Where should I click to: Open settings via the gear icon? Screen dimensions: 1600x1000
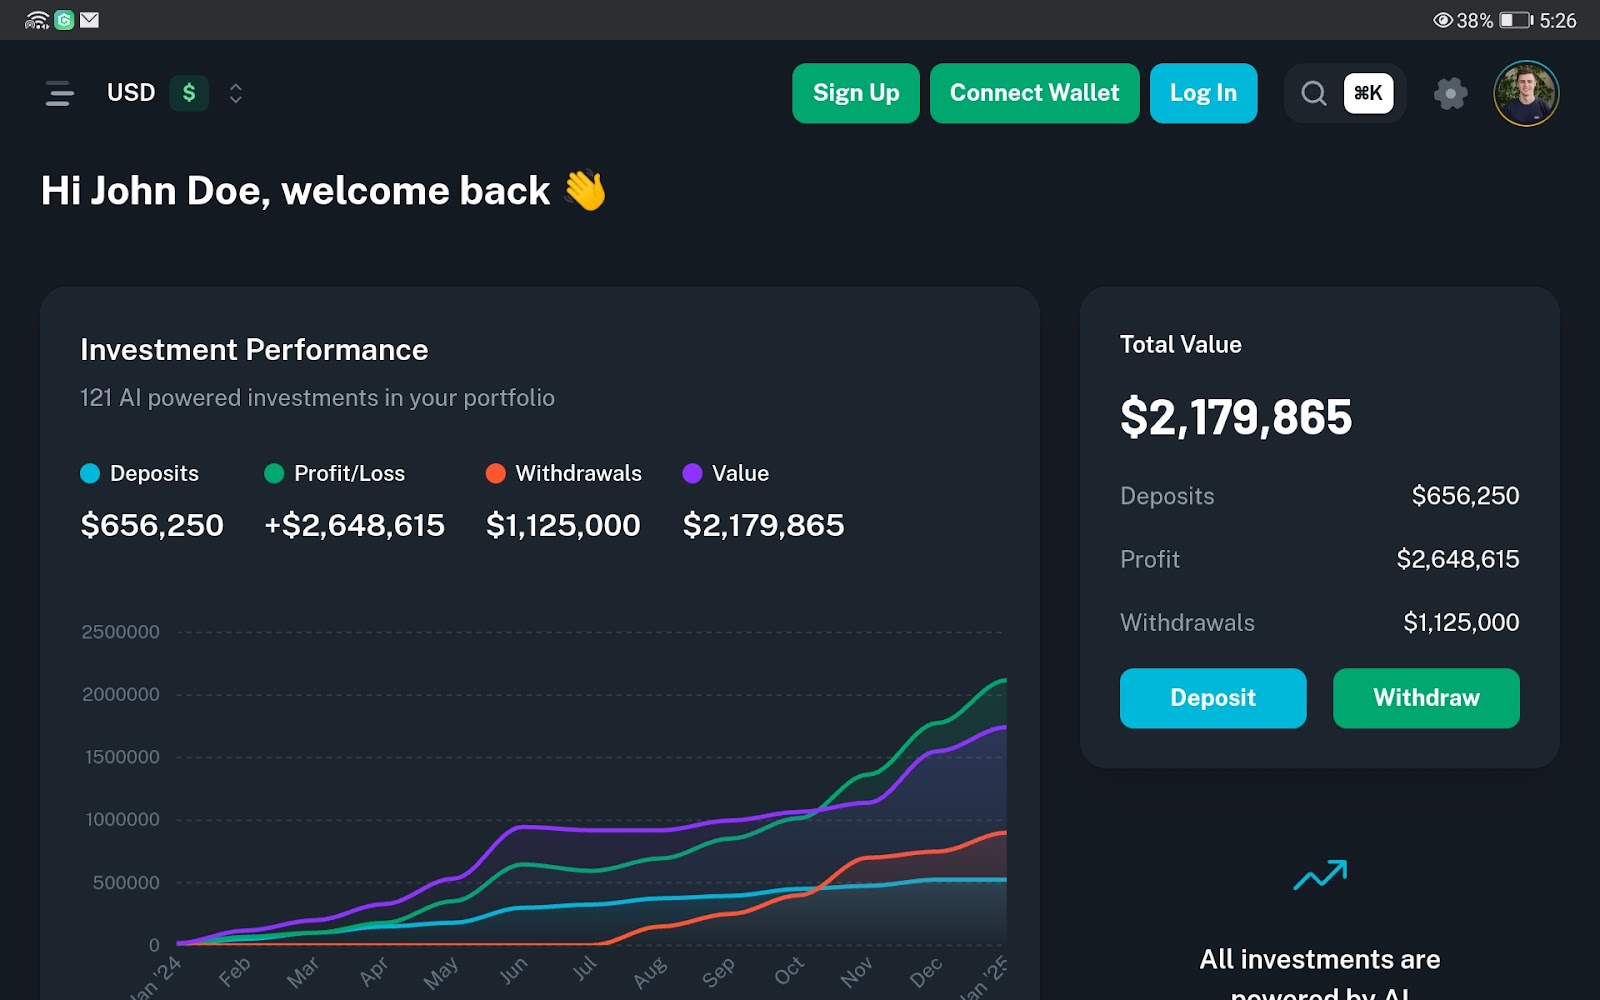[1451, 93]
